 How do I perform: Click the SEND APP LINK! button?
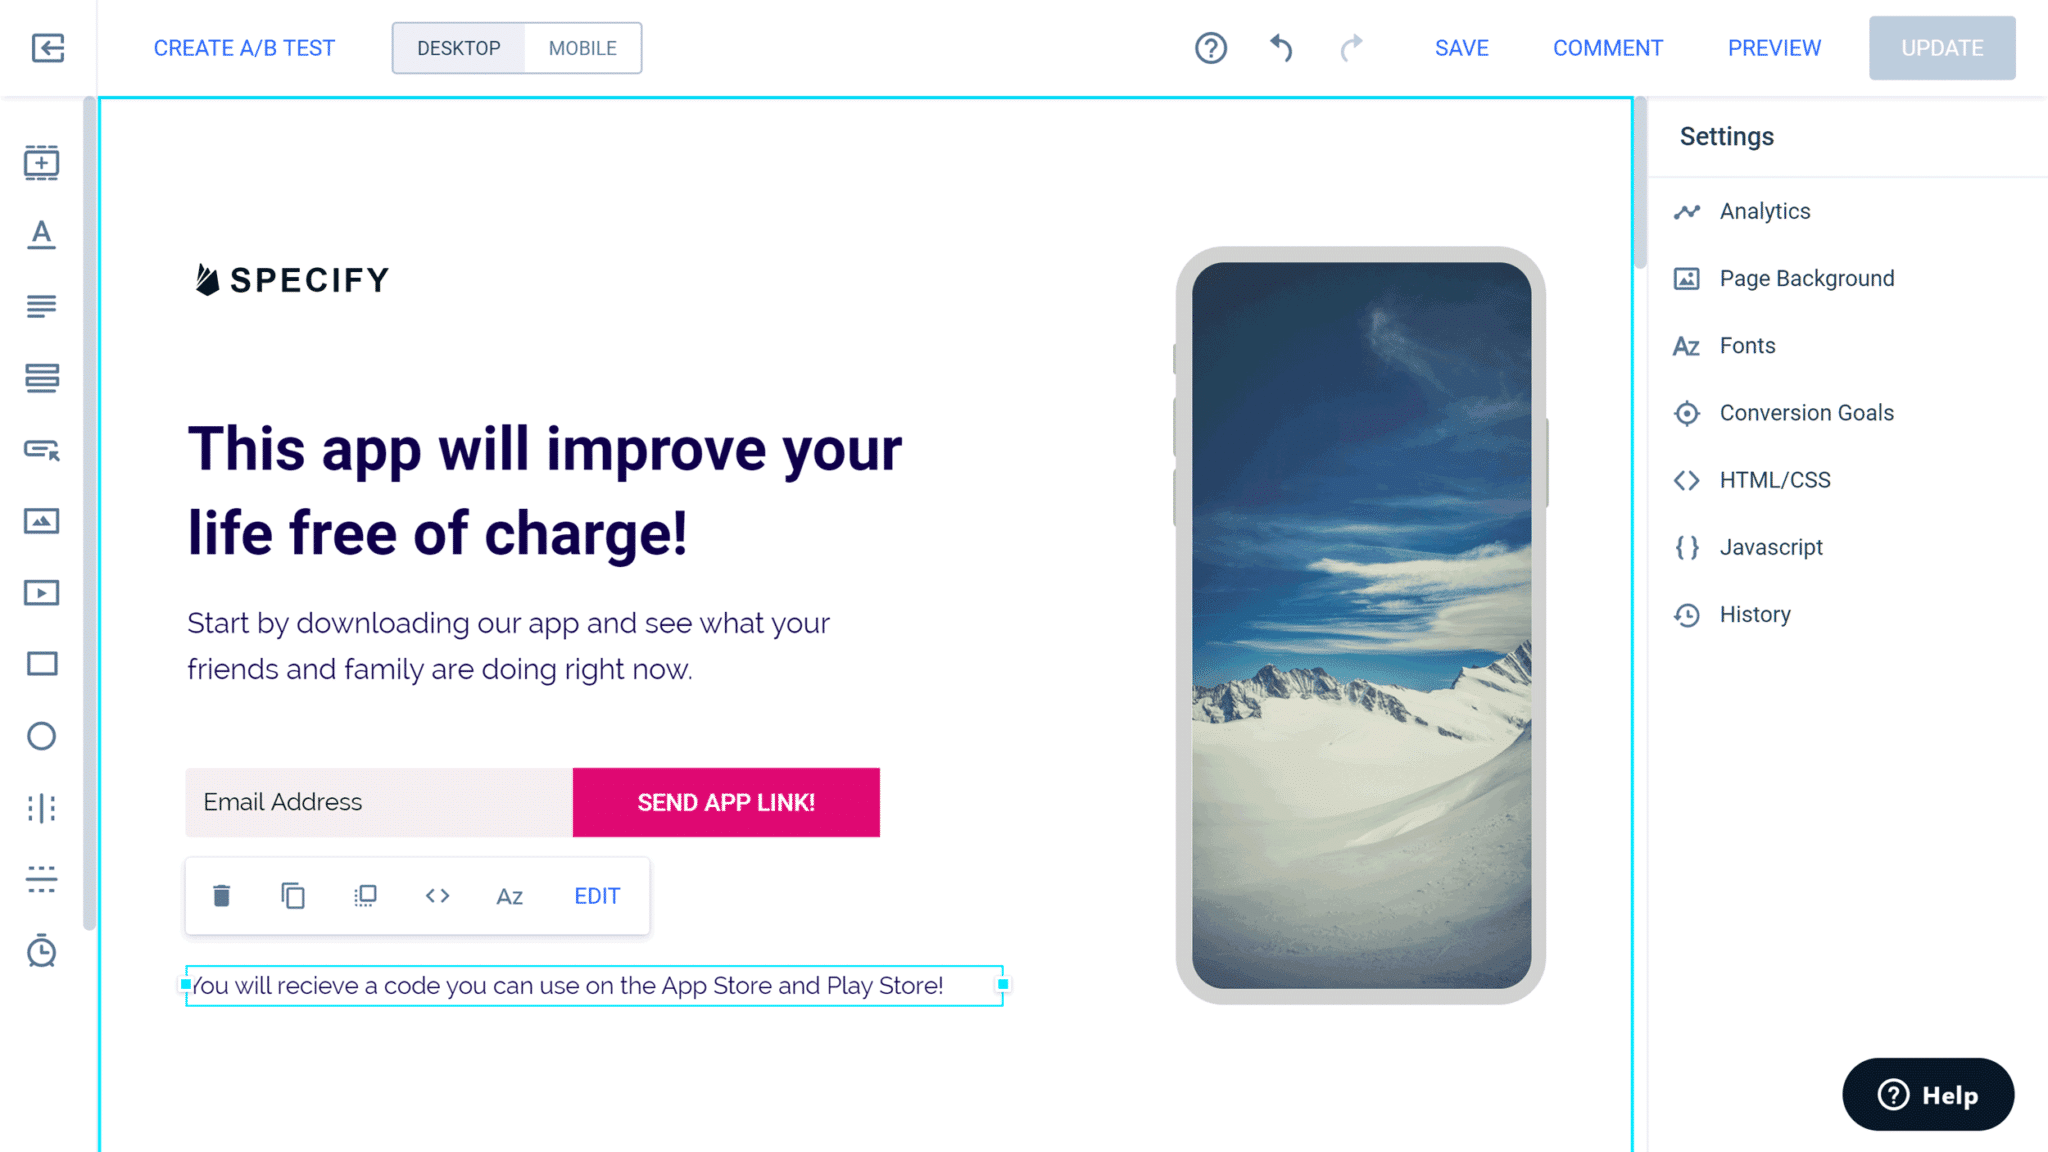726,802
